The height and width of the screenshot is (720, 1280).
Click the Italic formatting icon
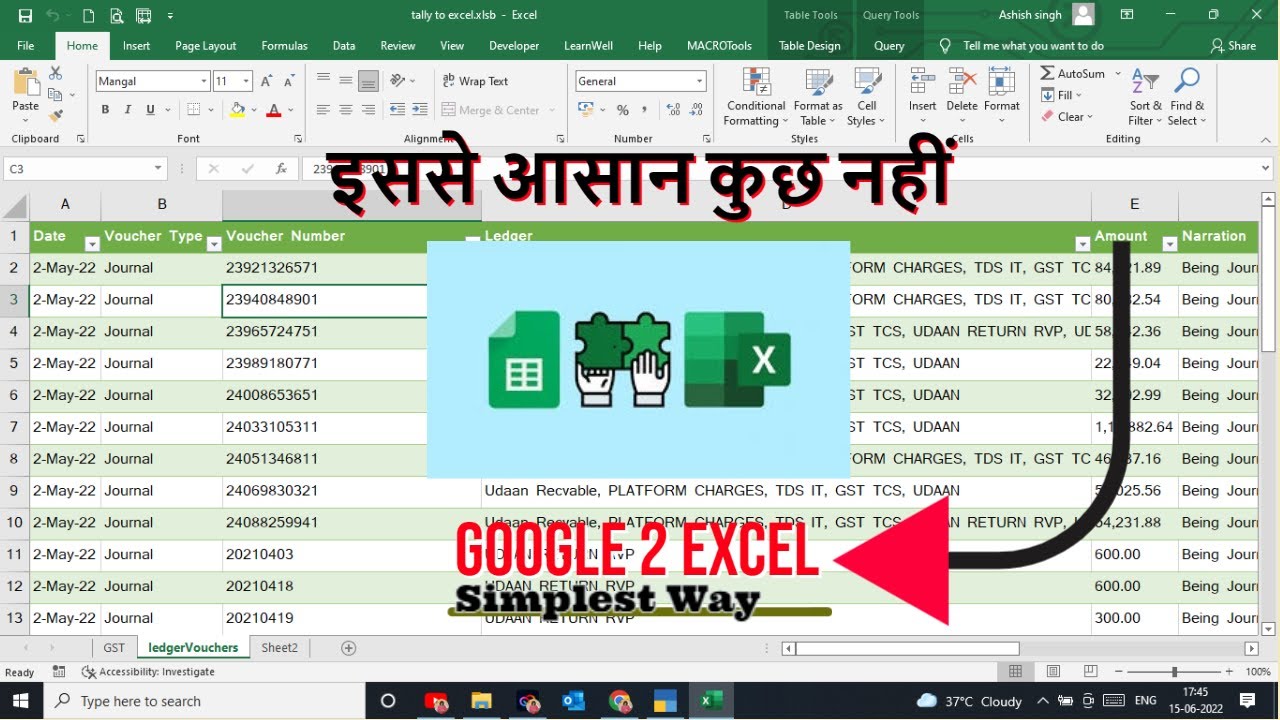pyautogui.click(x=126, y=109)
